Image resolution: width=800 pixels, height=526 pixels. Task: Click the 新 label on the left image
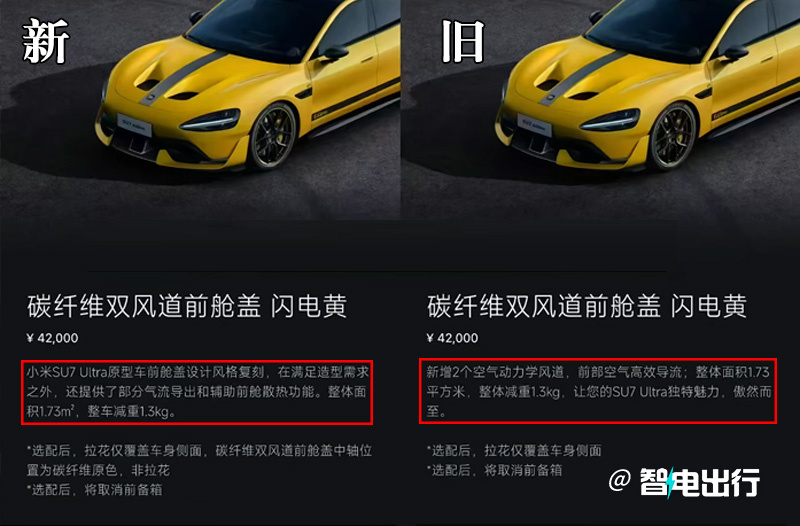point(46,41)
